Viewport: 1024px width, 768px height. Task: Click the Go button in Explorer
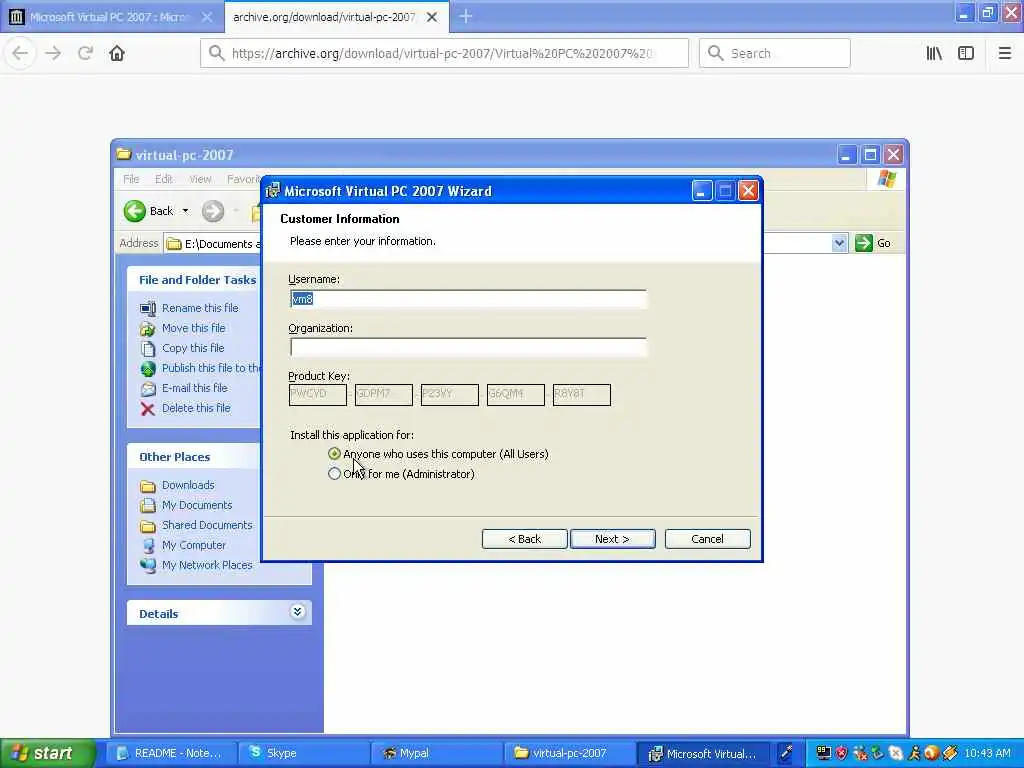click(873, 244)
